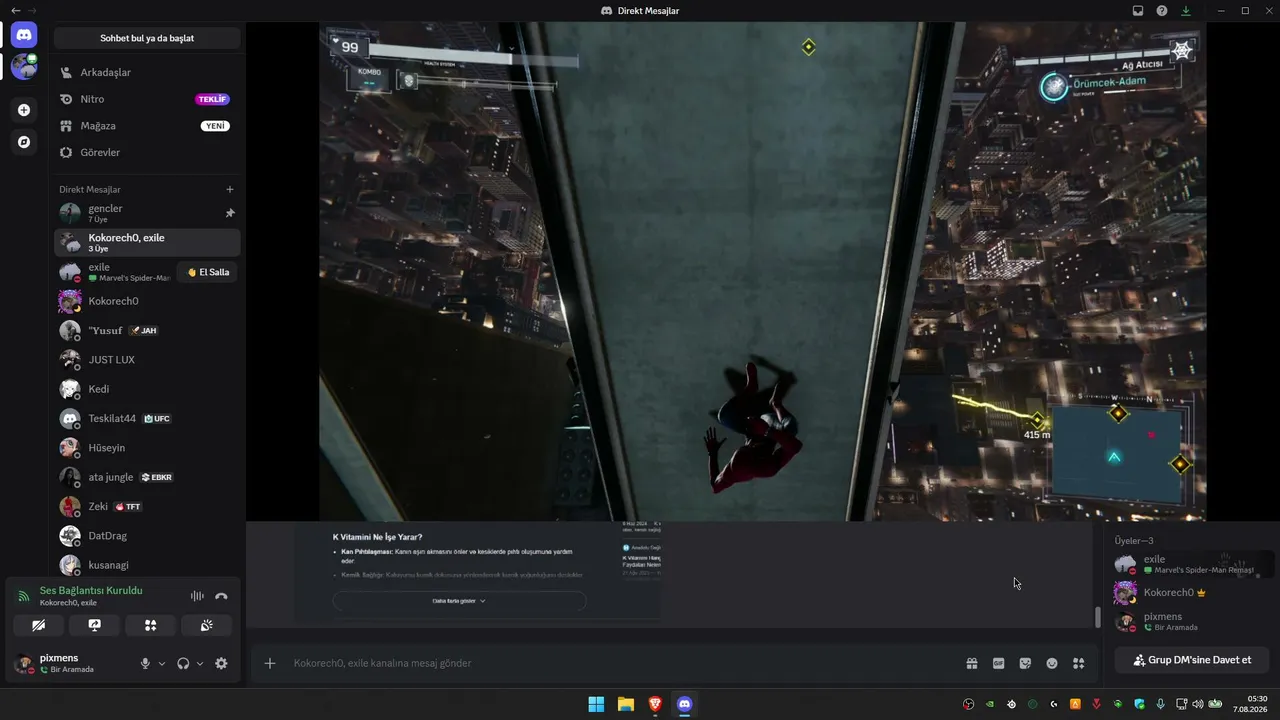This screenshot has width=1280, height=720.
Task: Open direct message with kusanagi
Action: point(147,565)
